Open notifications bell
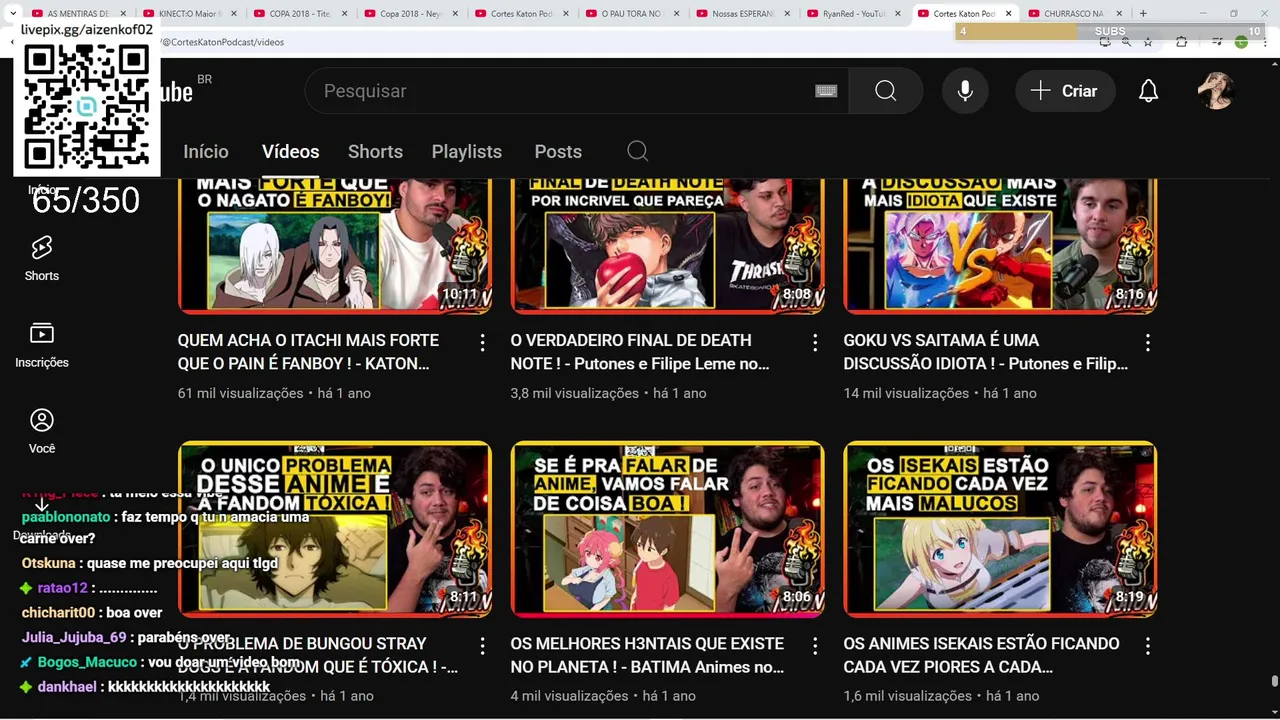Image resolution: width=1280 pixels, height=720 pixels. (1148, 91)
